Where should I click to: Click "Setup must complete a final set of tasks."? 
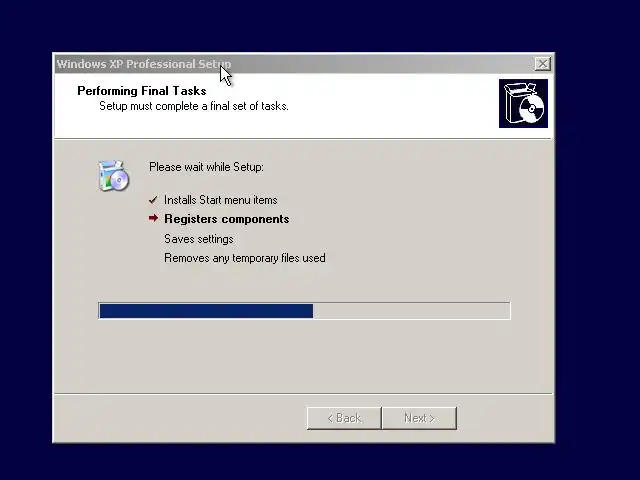(194, 106)
